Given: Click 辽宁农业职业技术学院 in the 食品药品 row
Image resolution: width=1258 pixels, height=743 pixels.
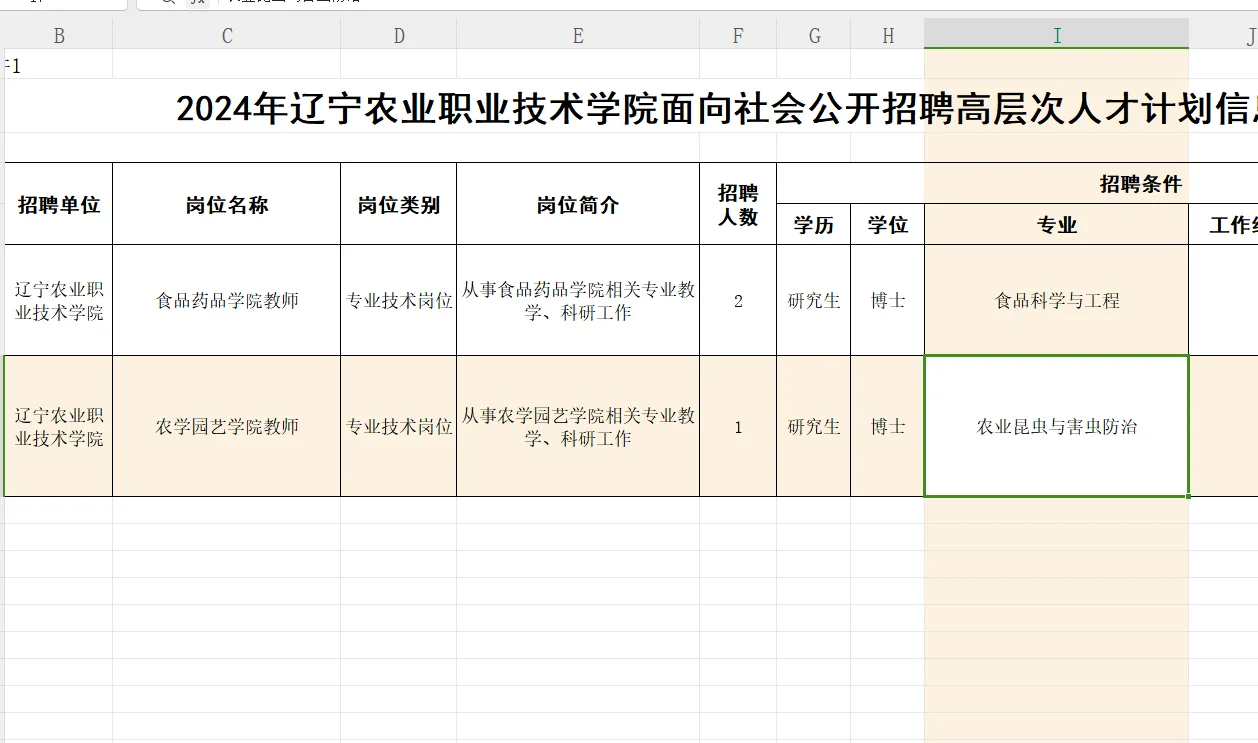Looking at the screenshot, I should (x=59, y=300).
